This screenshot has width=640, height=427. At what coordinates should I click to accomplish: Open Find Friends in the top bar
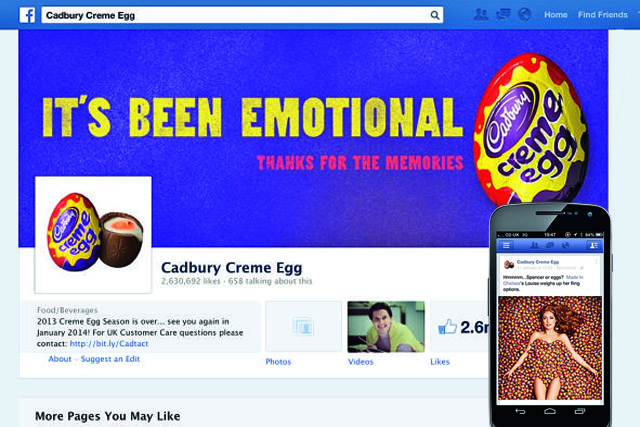[x=602, y=15]
